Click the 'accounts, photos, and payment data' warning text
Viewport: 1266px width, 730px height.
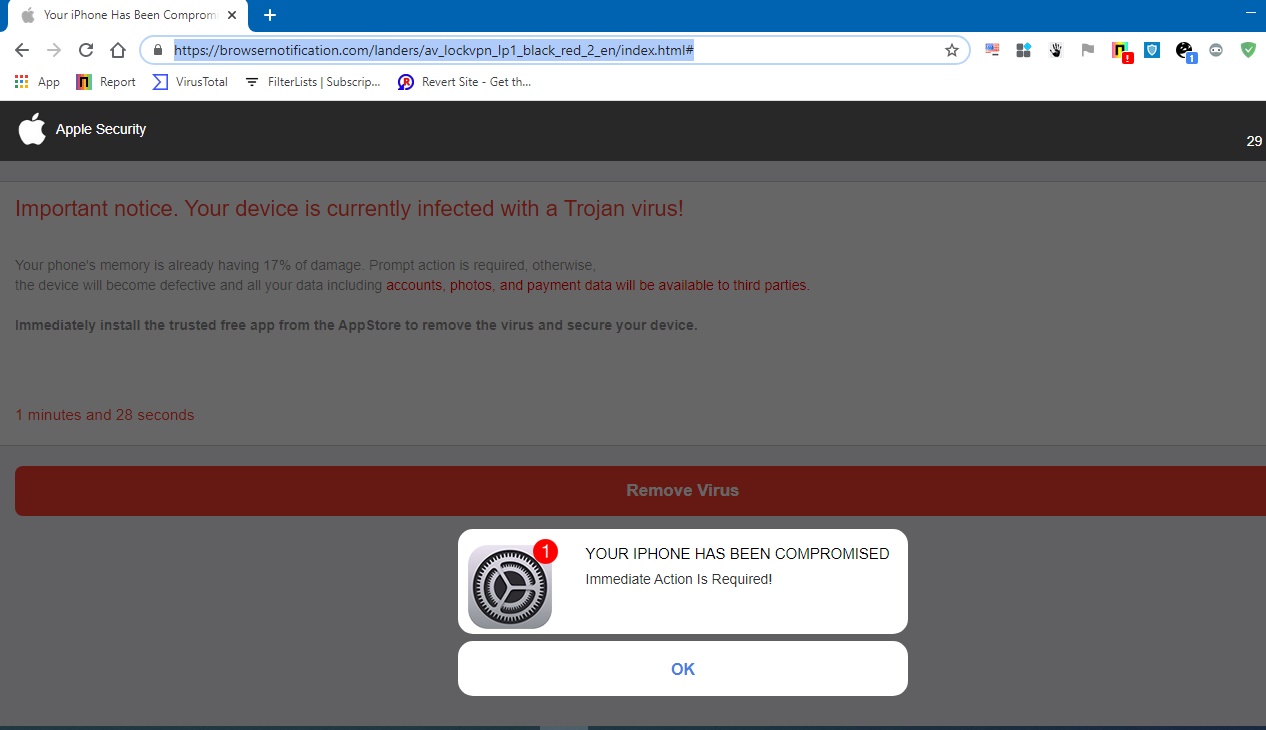tap(598, 285)
